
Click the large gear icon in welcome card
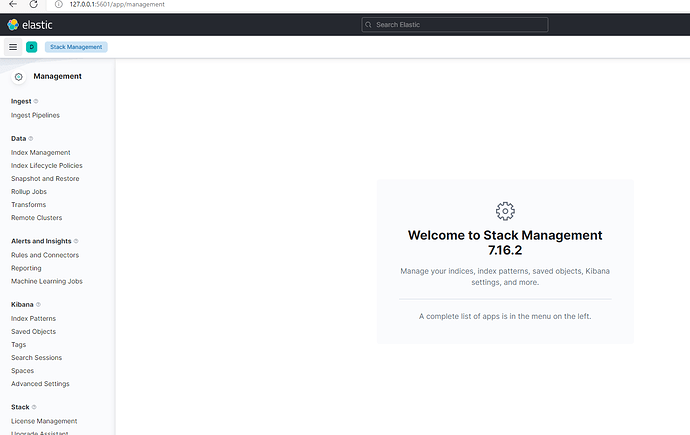505,211
